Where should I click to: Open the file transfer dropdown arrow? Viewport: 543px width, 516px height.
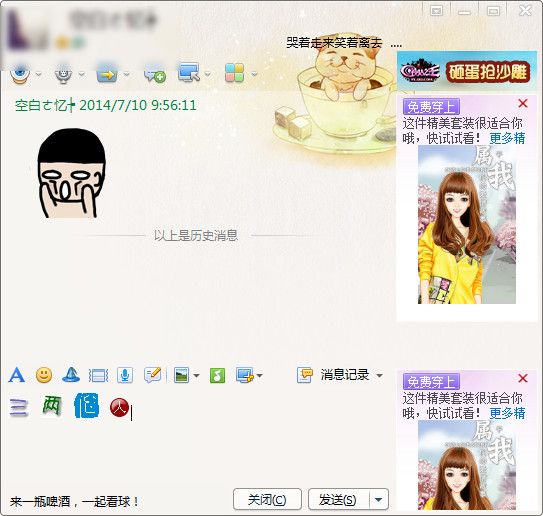(x=126, y=74)
